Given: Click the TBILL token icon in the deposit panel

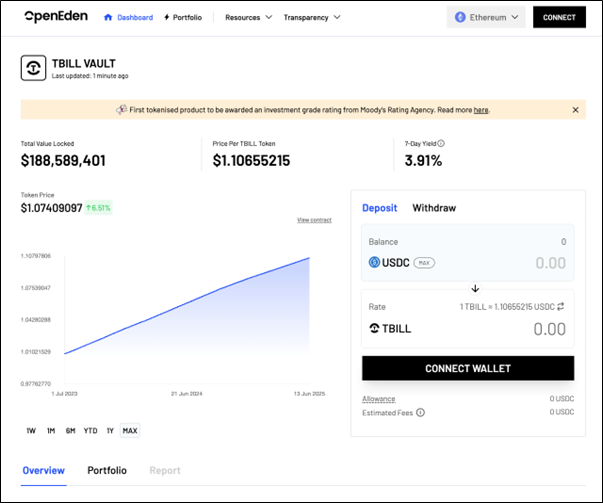Looking at the screenshot, I should point(374,328).
